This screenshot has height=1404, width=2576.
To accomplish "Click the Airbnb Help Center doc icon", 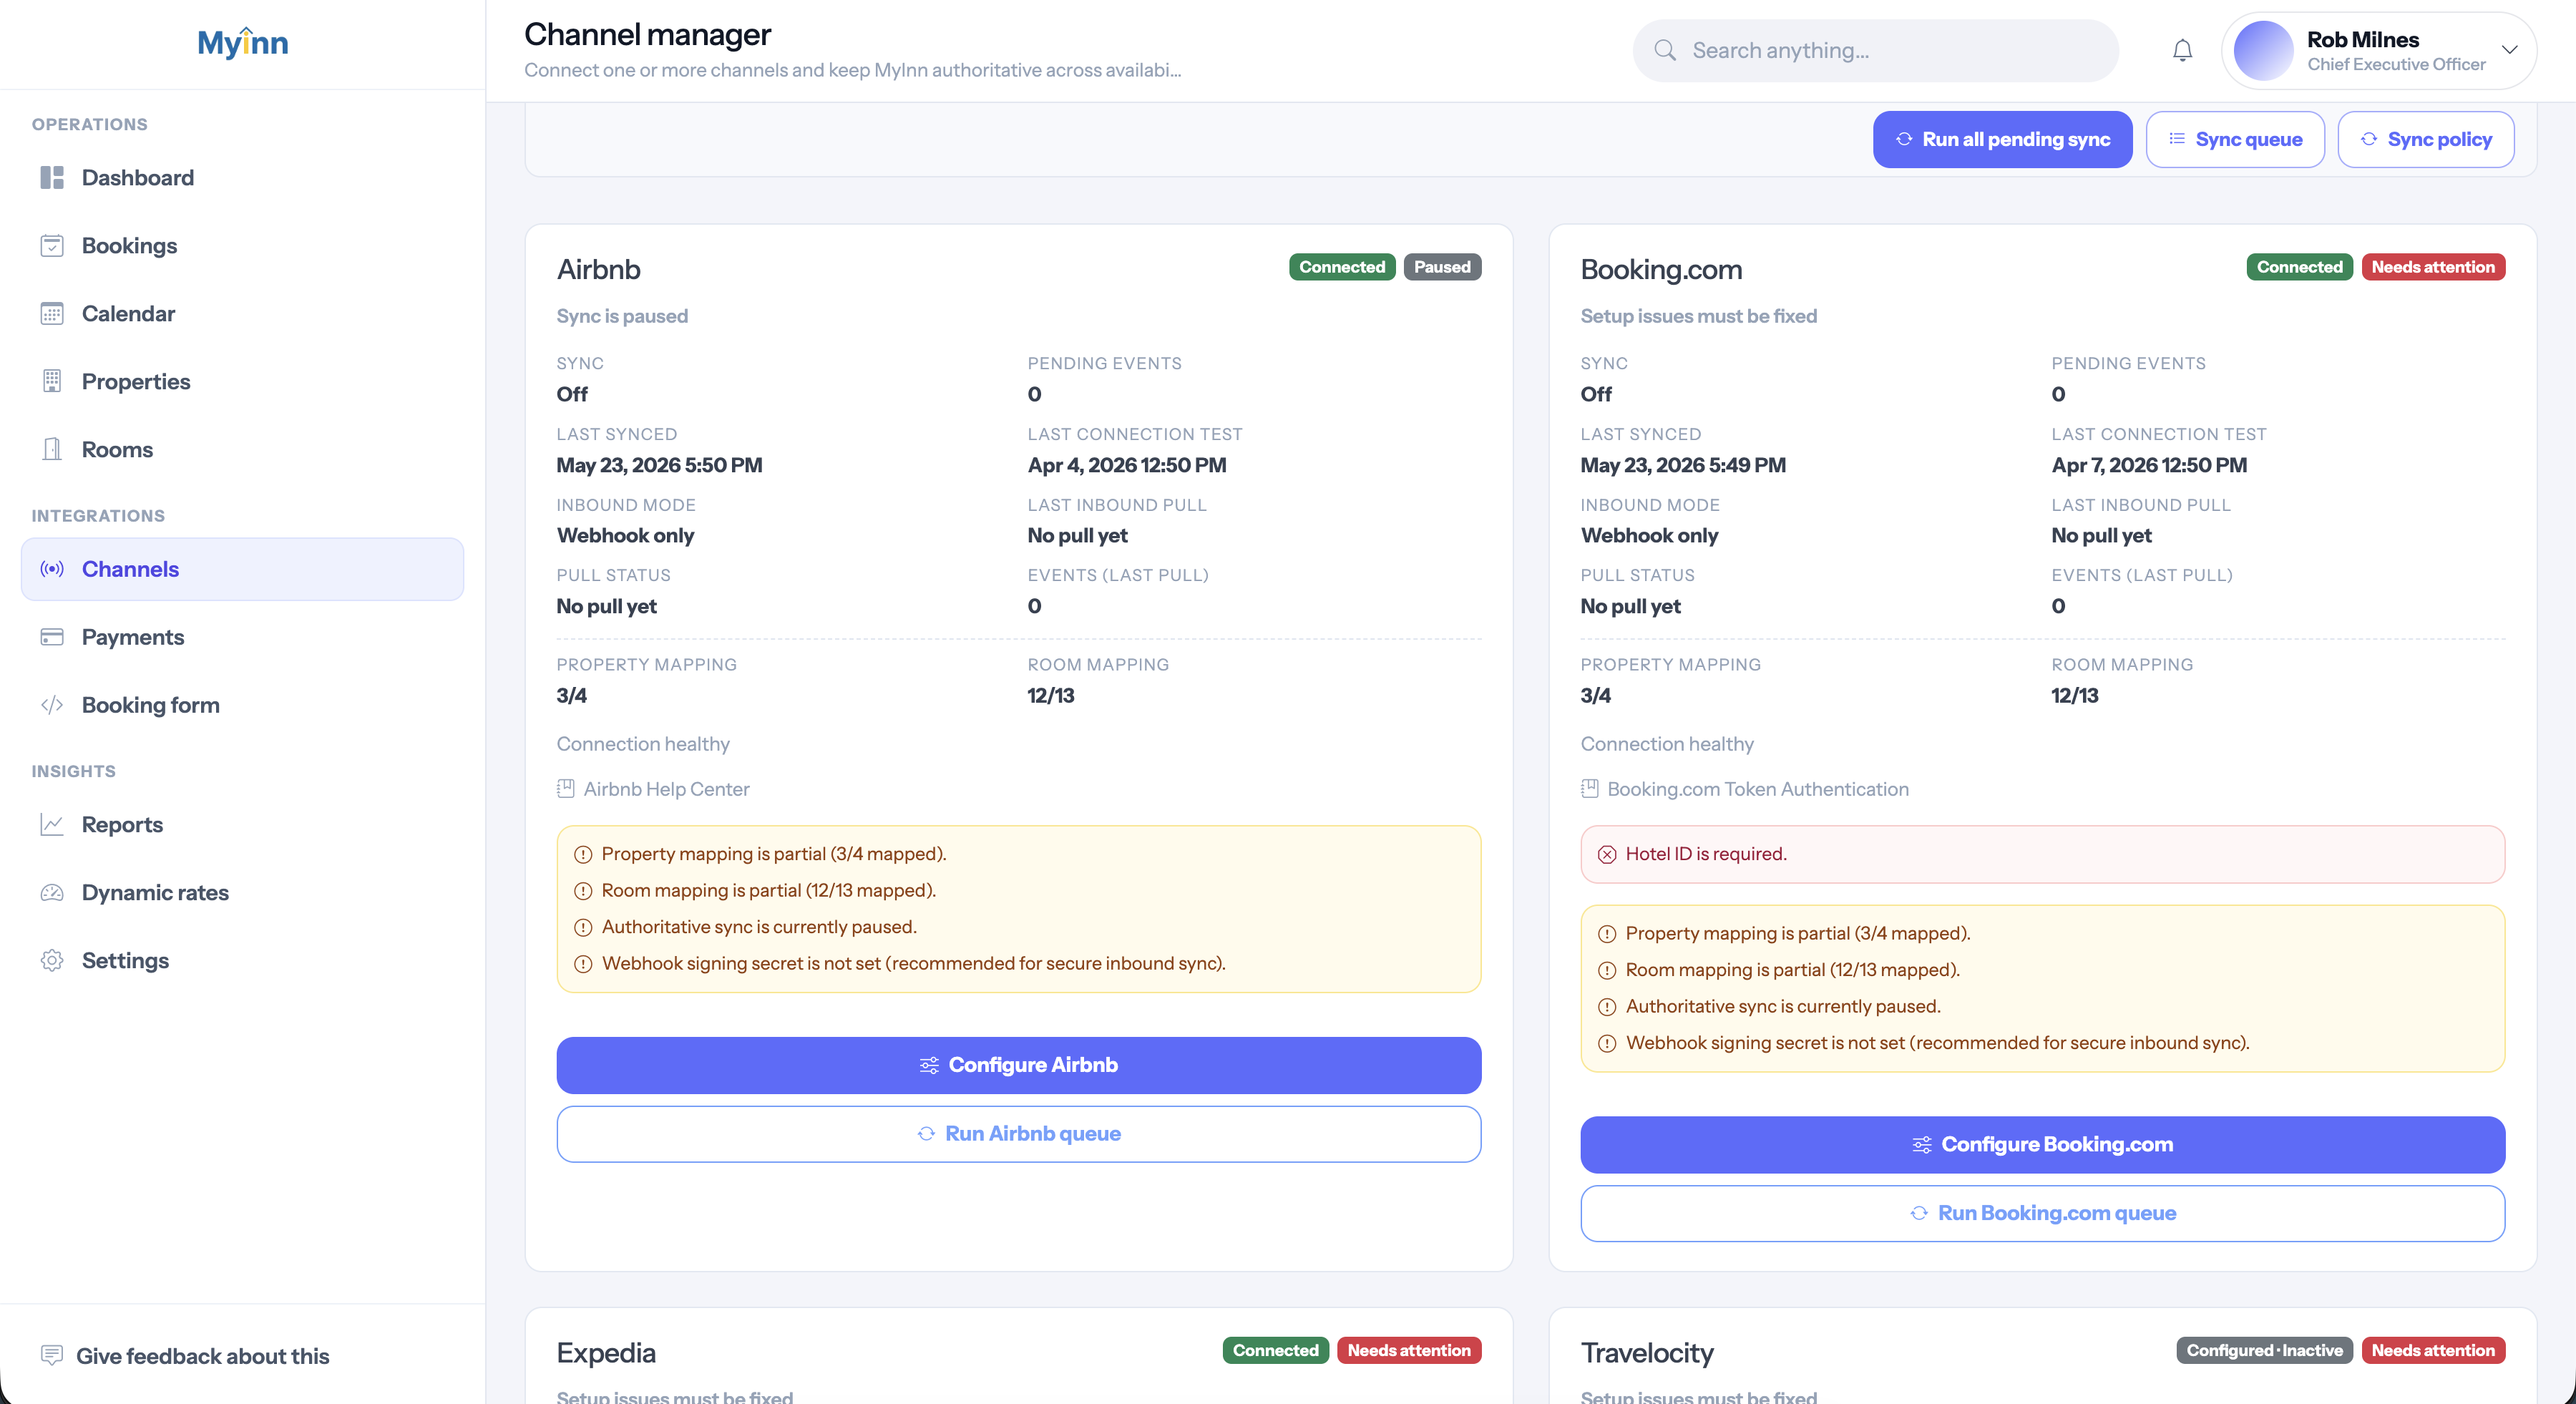I will [565, 789].
